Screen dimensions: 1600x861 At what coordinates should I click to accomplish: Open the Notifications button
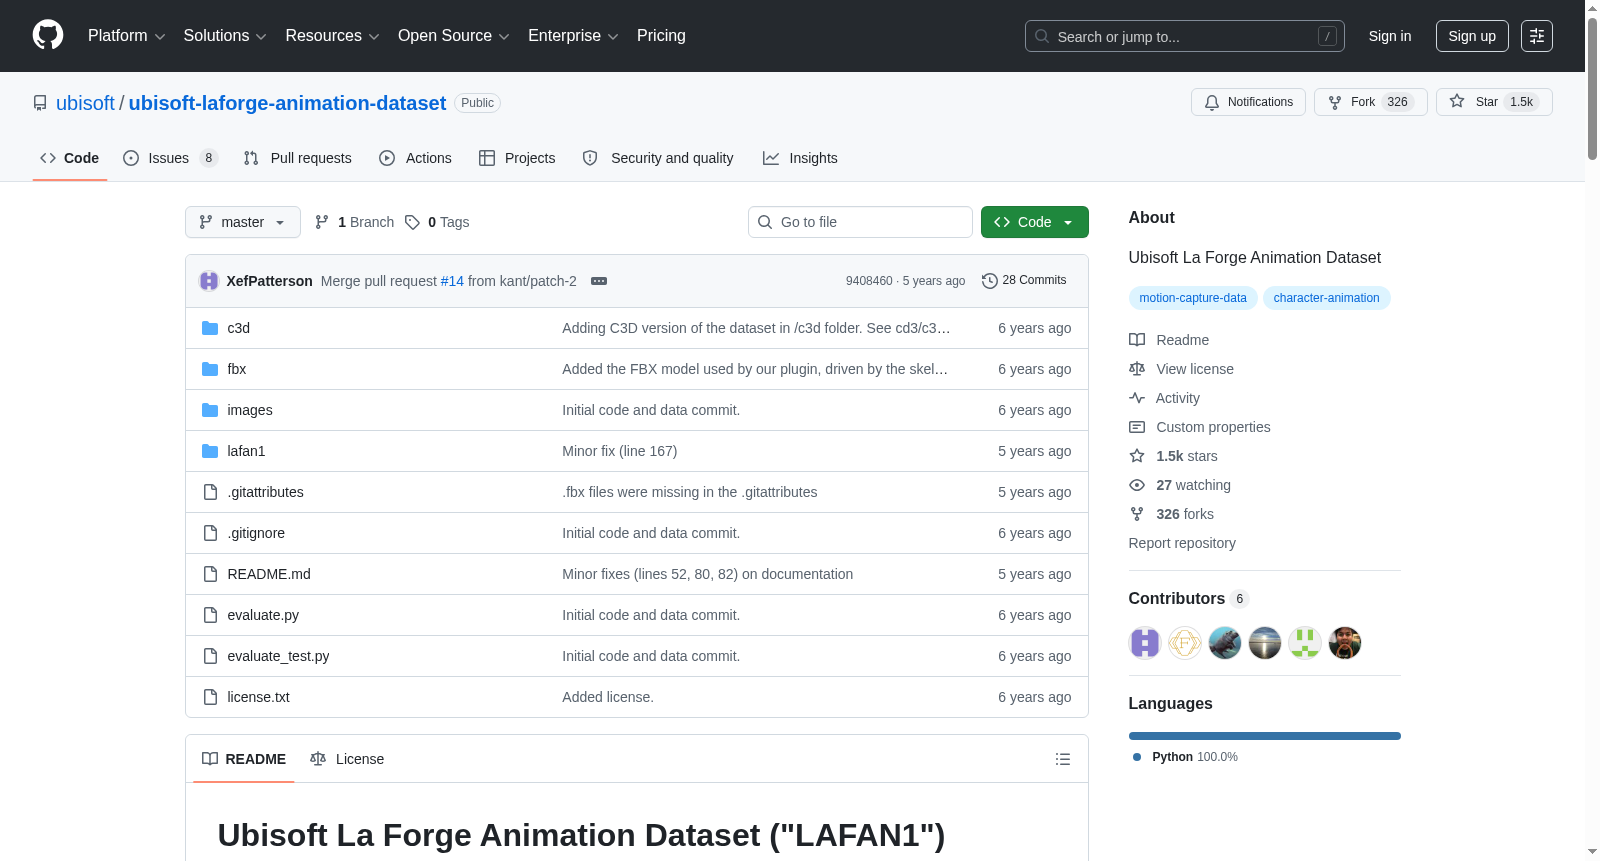(1248, 102)
